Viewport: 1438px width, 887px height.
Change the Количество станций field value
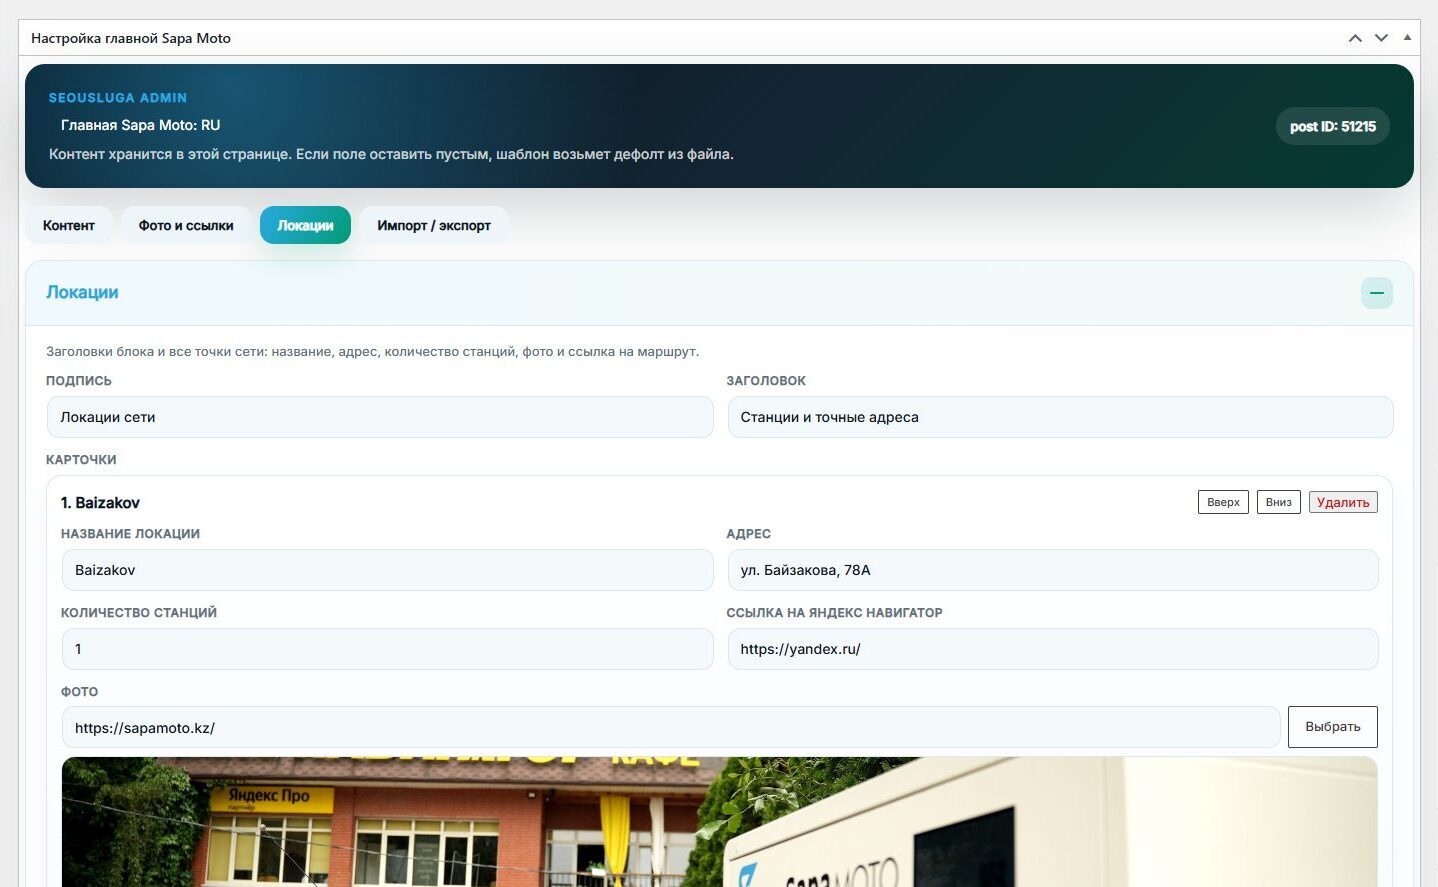point(387,649)
